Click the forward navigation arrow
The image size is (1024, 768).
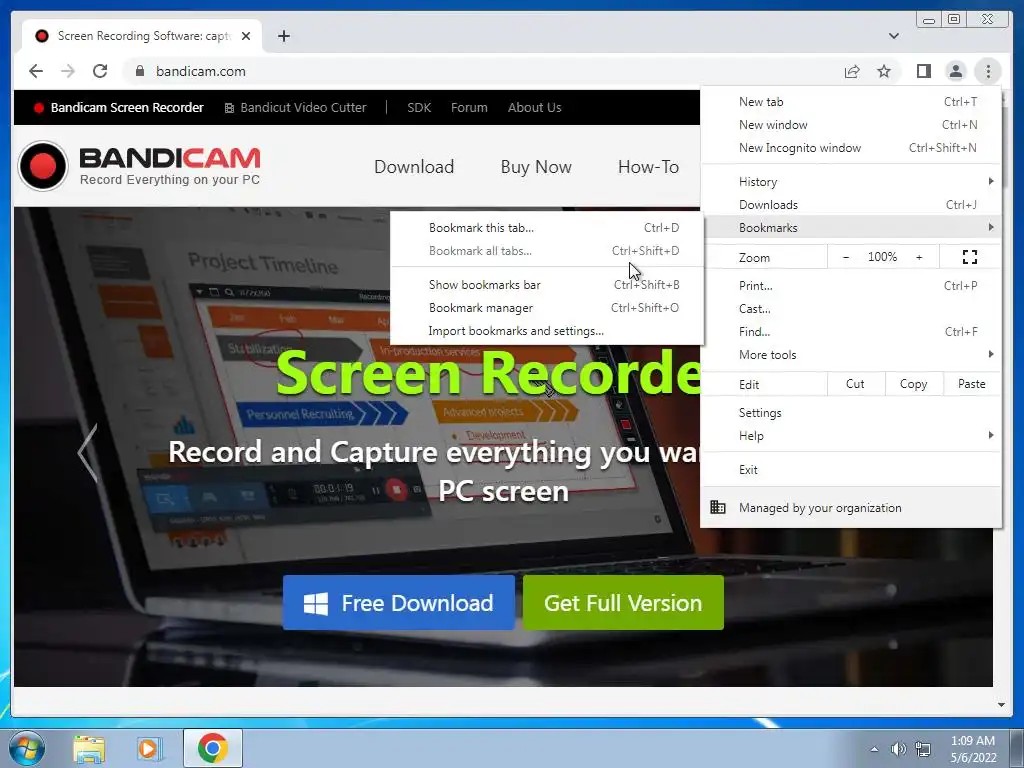point(68,71)
